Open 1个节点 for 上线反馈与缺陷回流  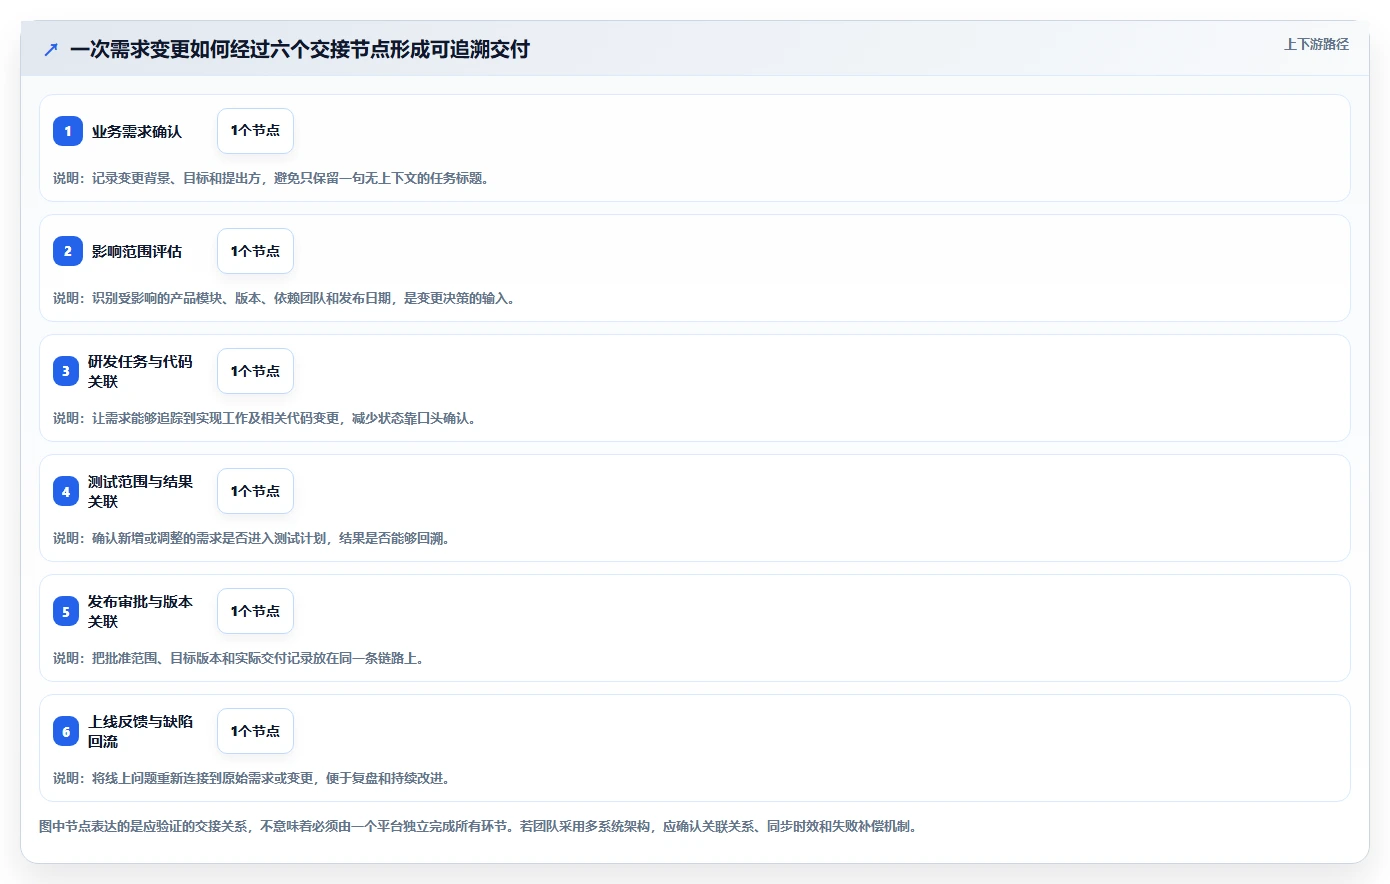pyautogui.click(x=255, y=731)
